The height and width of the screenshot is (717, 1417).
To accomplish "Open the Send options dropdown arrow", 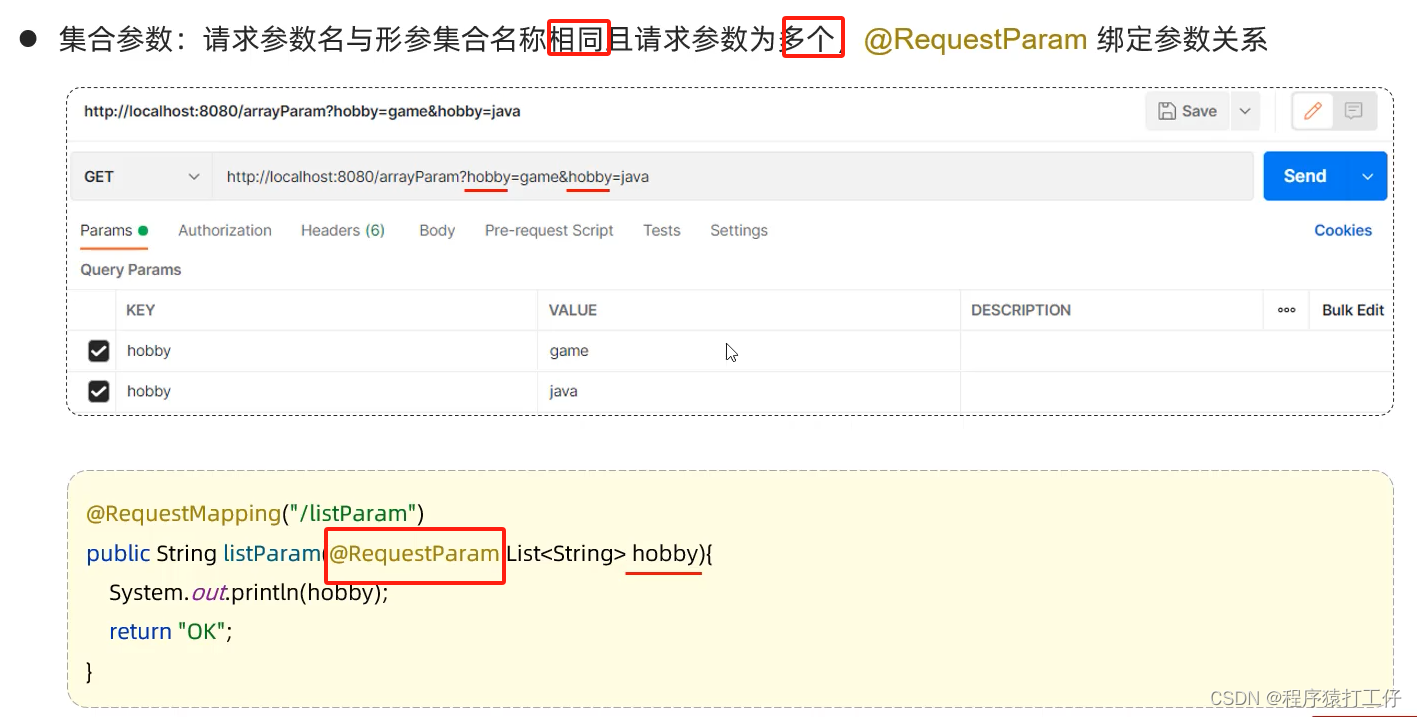I will [x=1368, y=176].
